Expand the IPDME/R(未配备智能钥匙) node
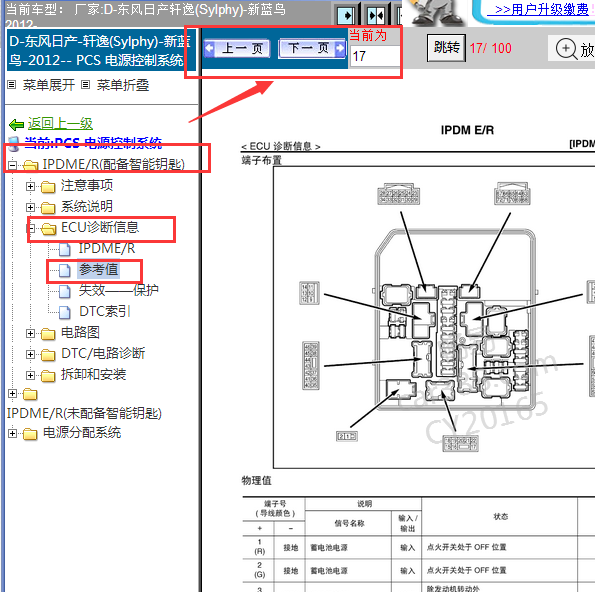This screenshot has height=592, width=595. pyautogui.click(x=12, y=394)
